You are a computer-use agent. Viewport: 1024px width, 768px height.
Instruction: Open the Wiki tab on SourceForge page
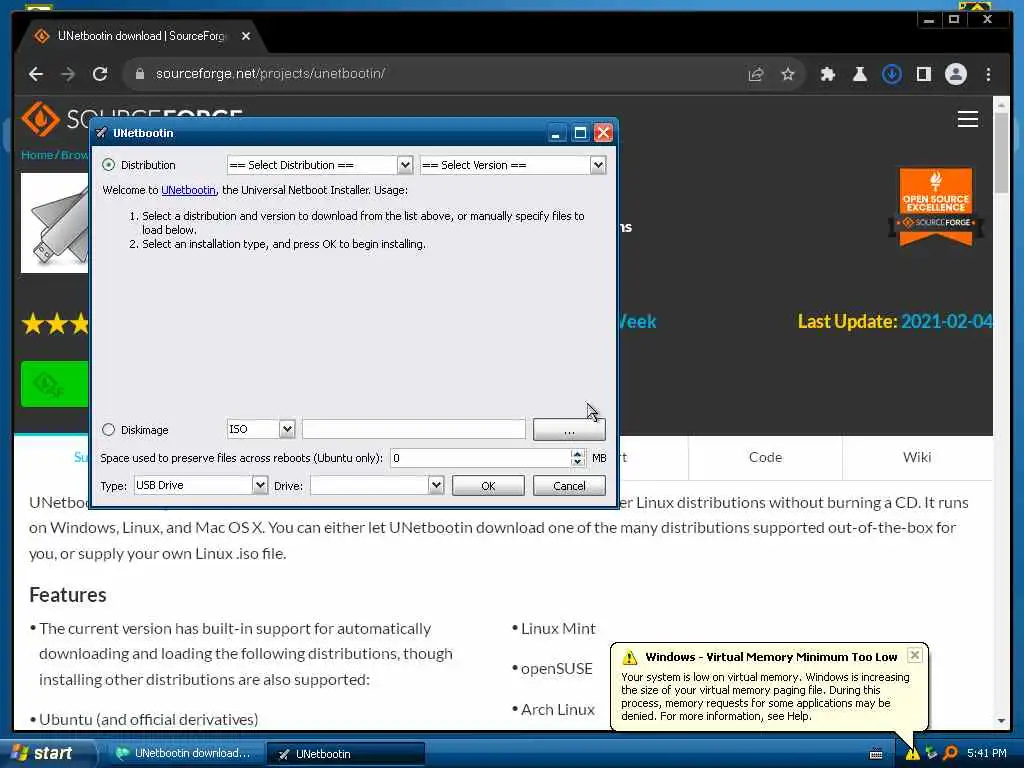917,457
